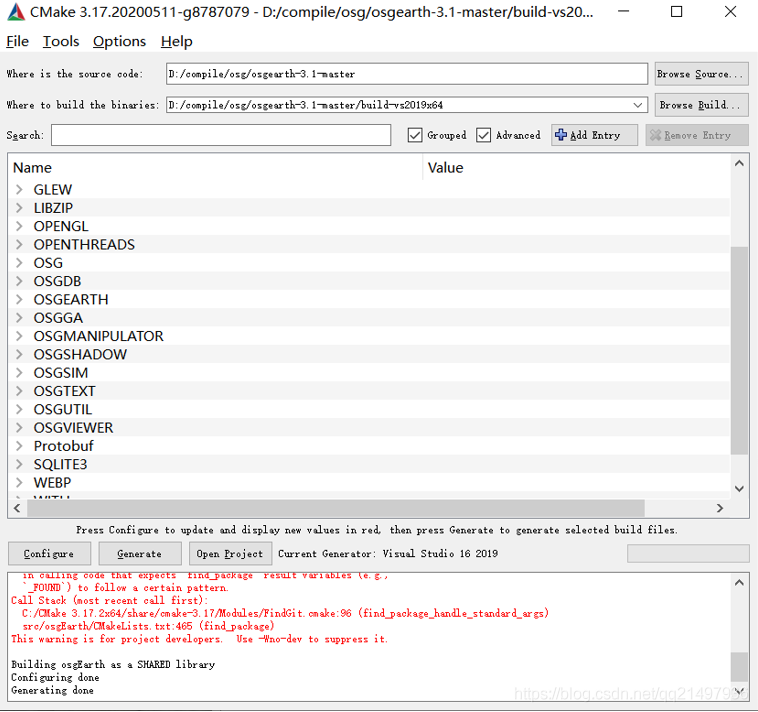The height and width of the screenshot is (712, 758).
Task: Click the horizontal scroll-right arrow
Action: click(x=720, y=508)
